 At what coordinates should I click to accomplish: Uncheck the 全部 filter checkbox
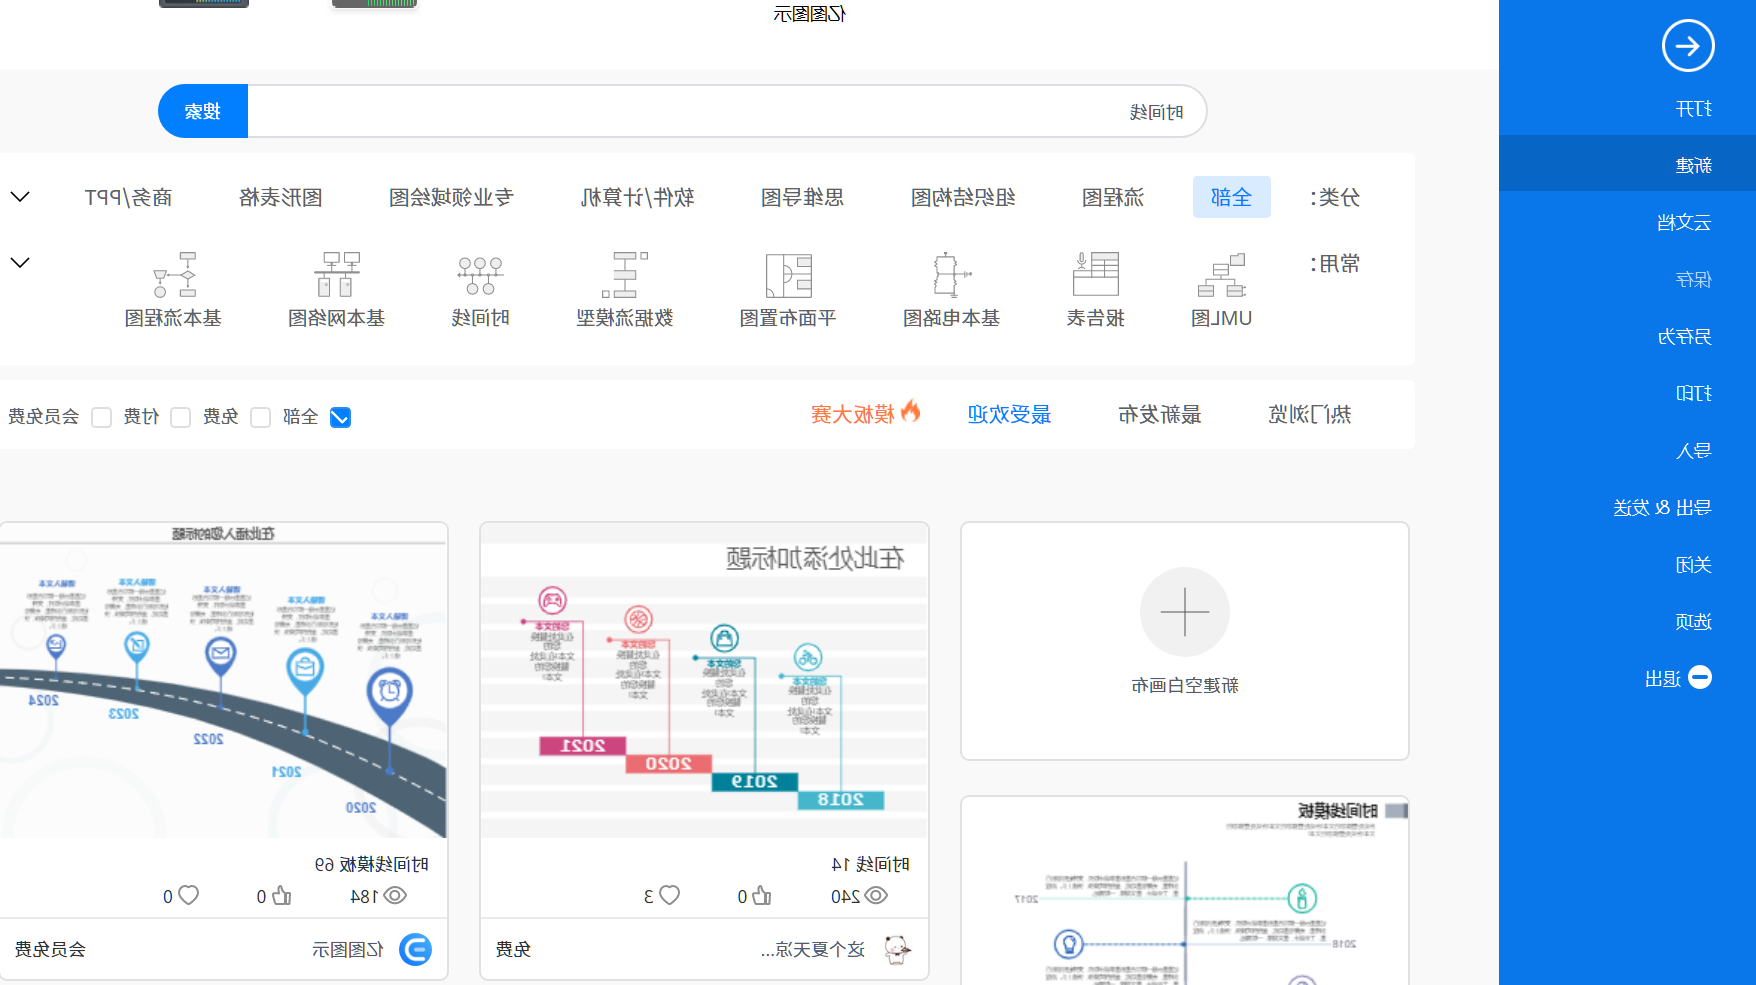340,417
